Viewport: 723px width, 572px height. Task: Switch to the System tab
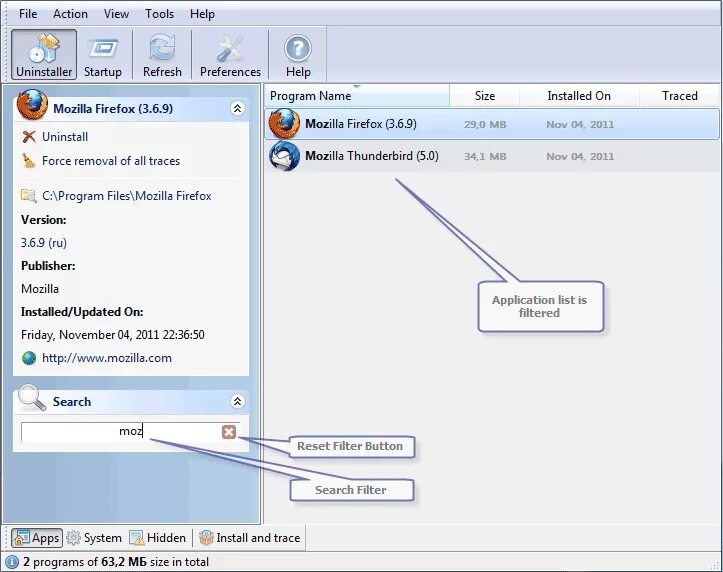[94, 538]
